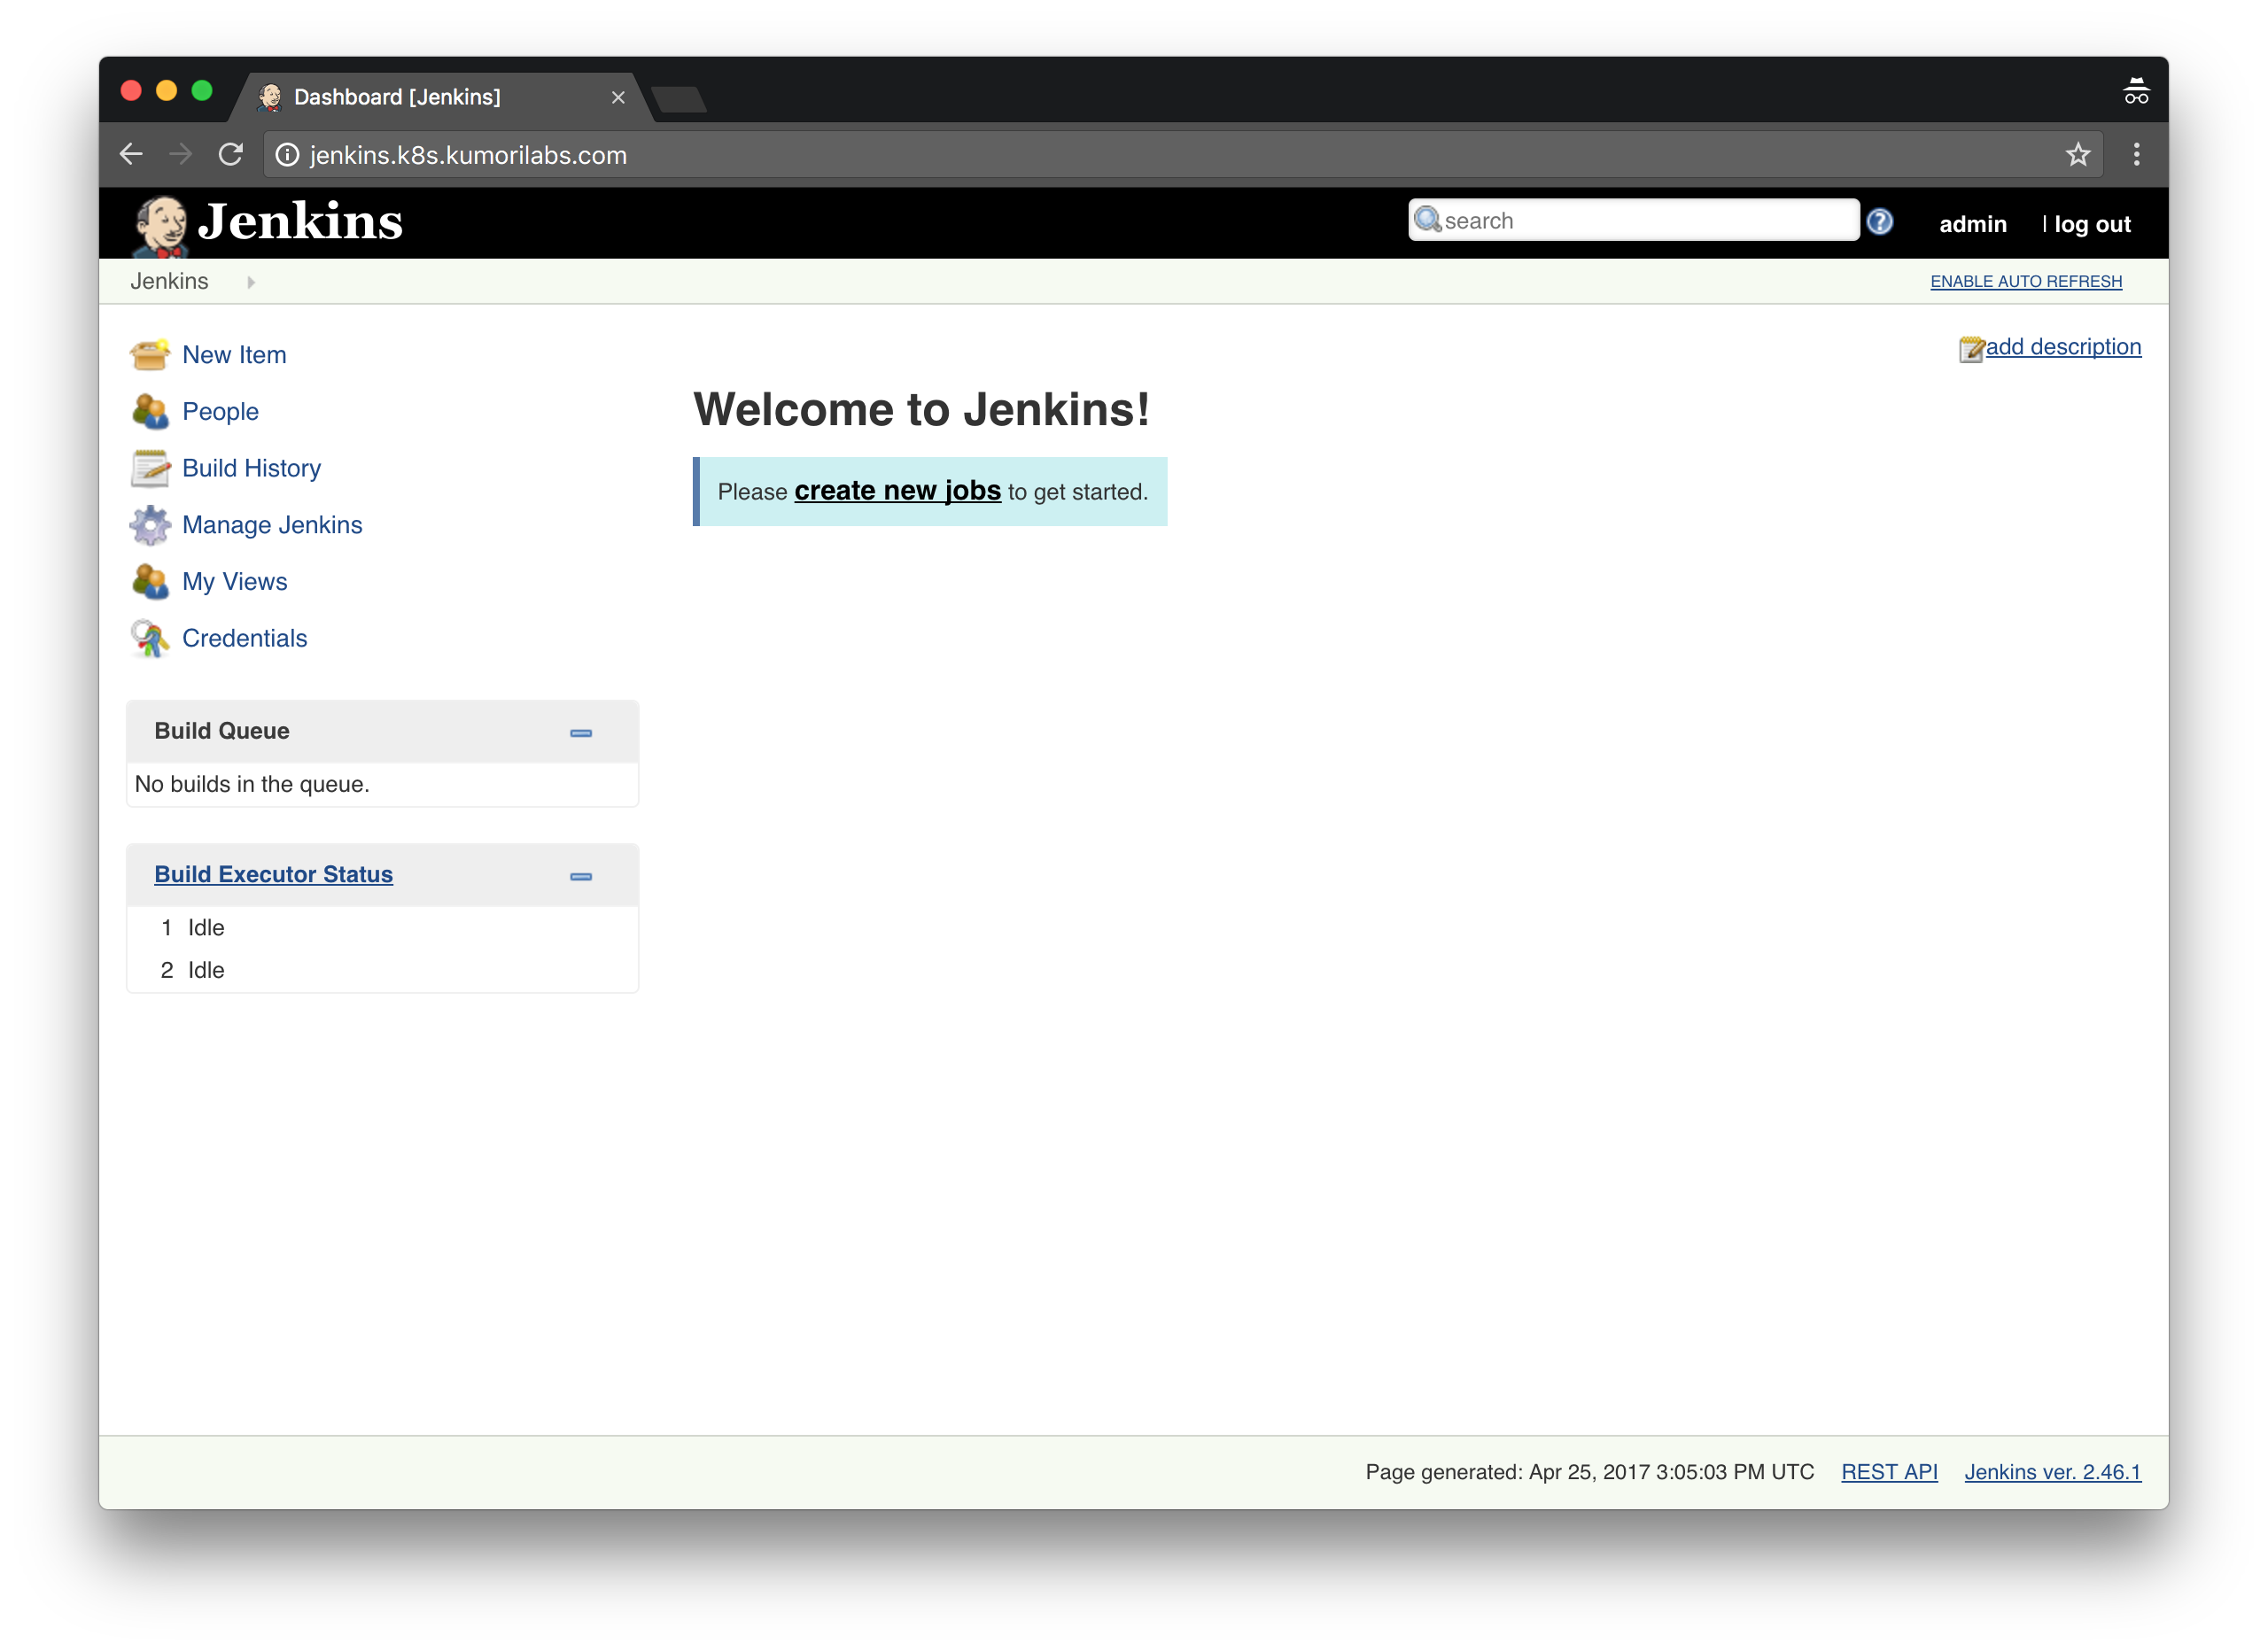Click executor 2 Idle row
Image resolution: width=2268 pixels, height=1651 pixels.
[x=383, y=970]
